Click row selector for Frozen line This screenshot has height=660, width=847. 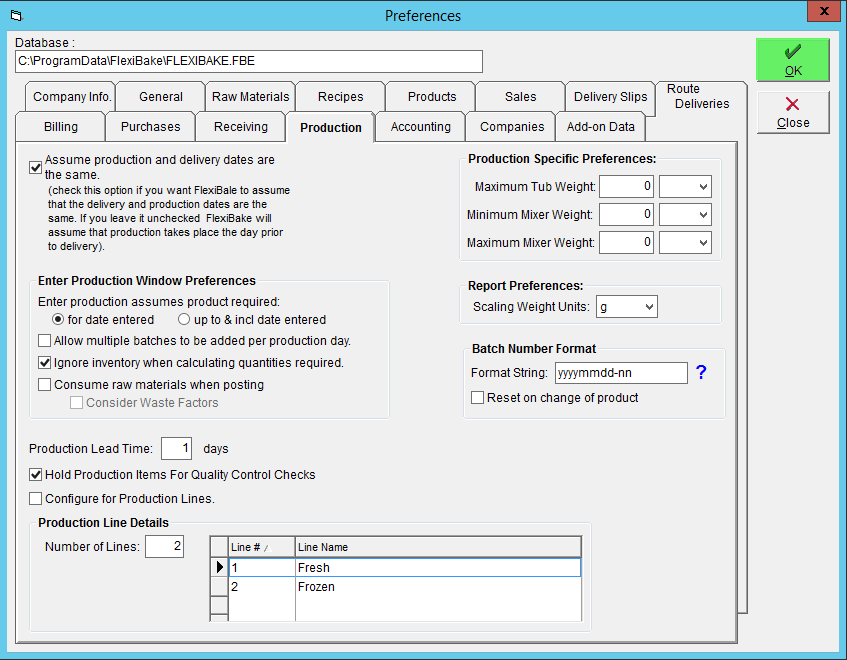click(x=219, y=587)
